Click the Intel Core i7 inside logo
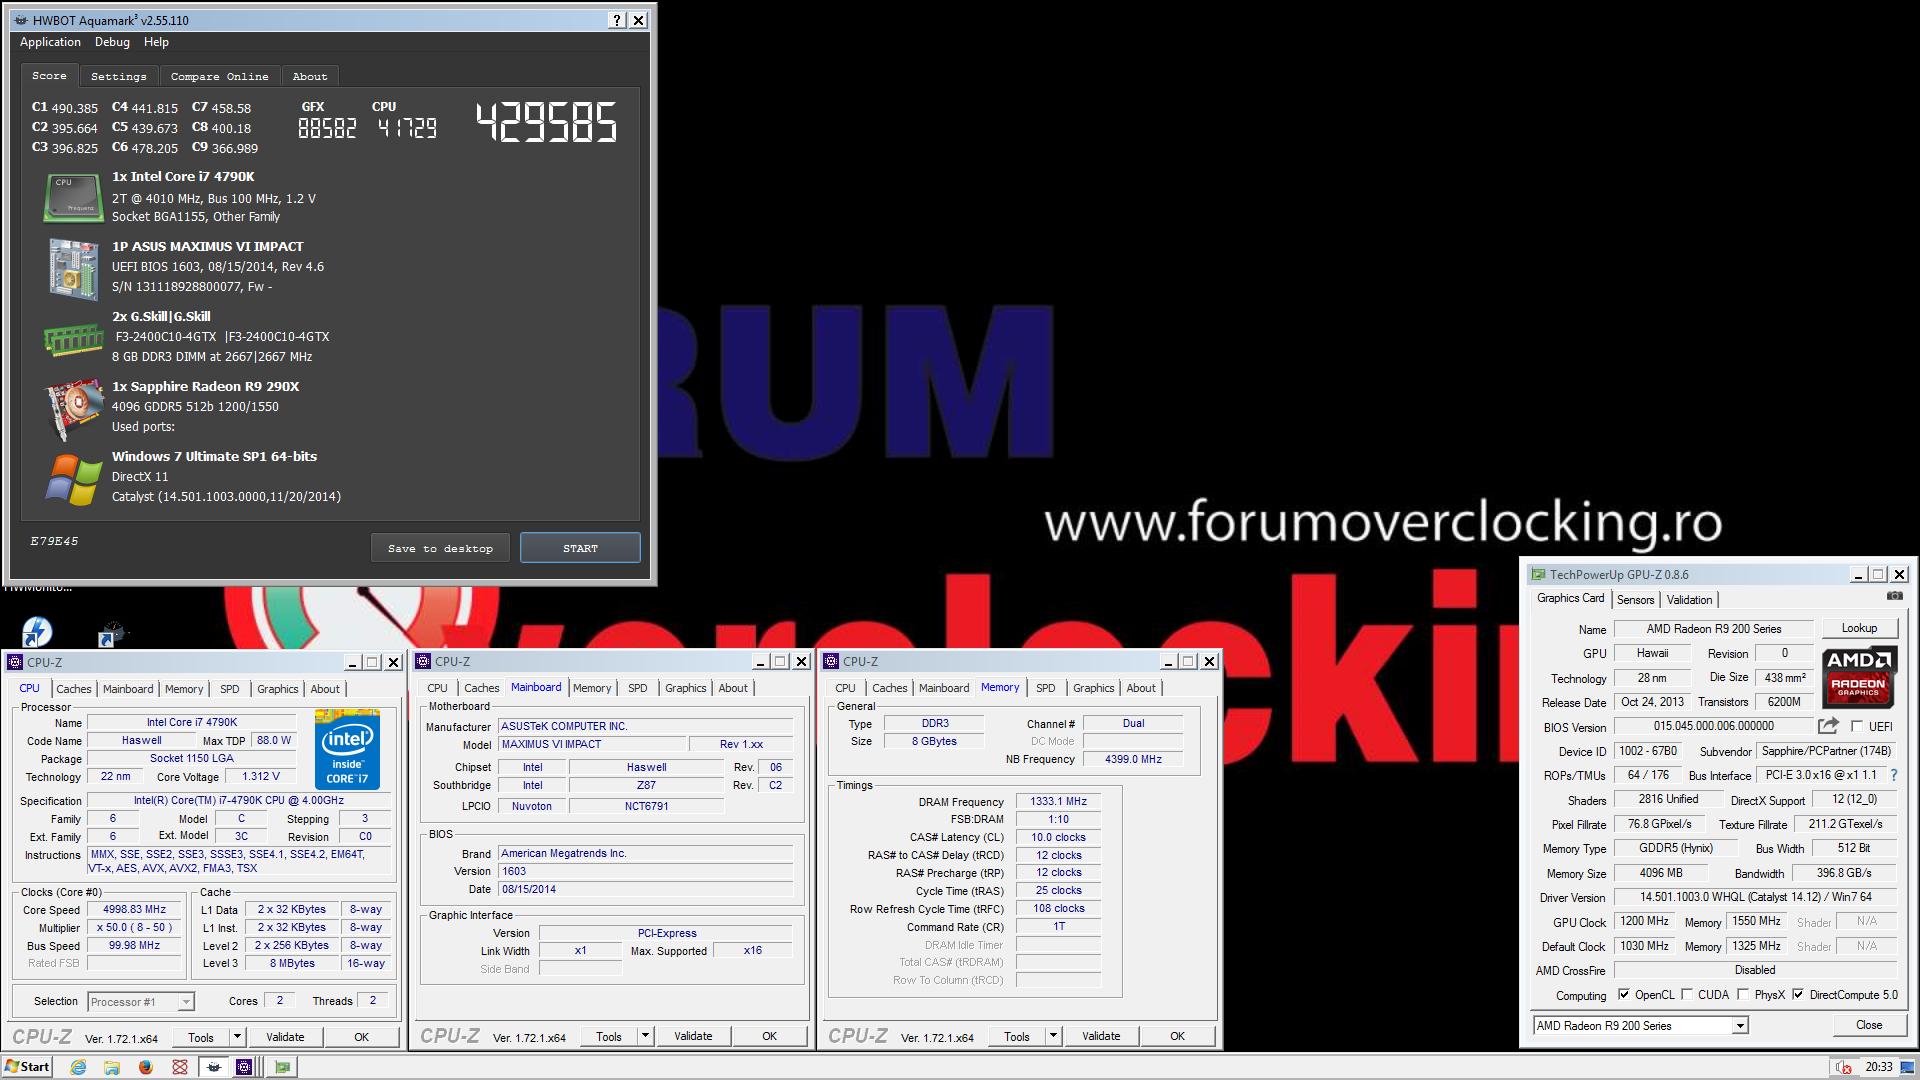Screen dimensions: 1920x1080 pos(347,749)
